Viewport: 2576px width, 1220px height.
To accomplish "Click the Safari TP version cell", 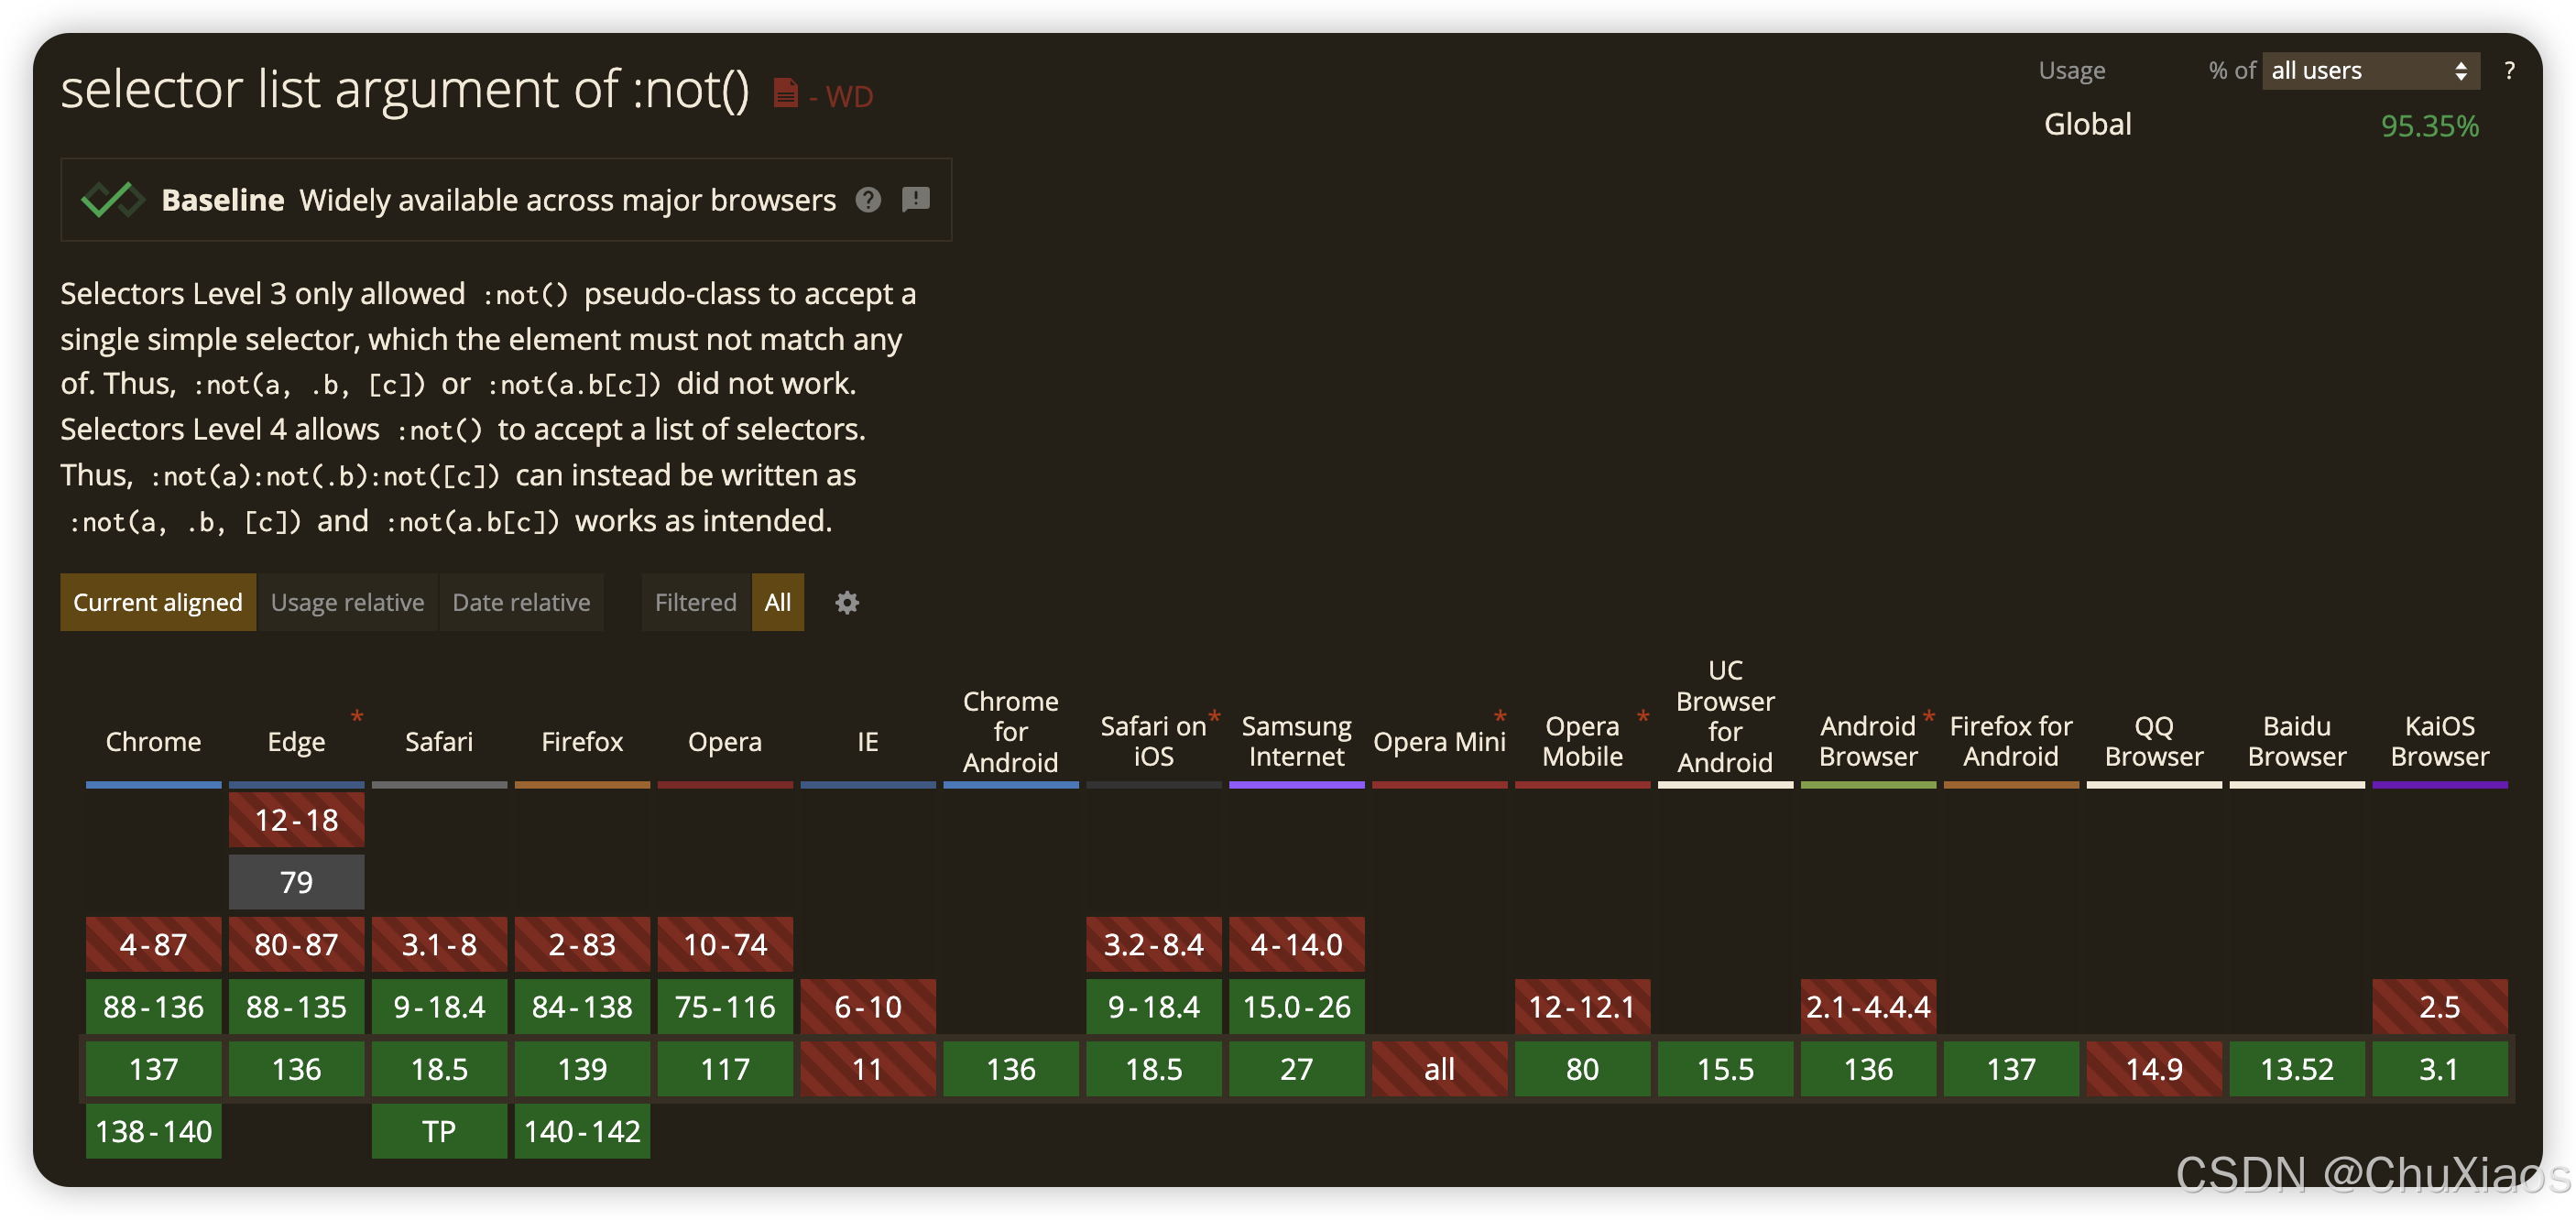I will coord(439,1131).
